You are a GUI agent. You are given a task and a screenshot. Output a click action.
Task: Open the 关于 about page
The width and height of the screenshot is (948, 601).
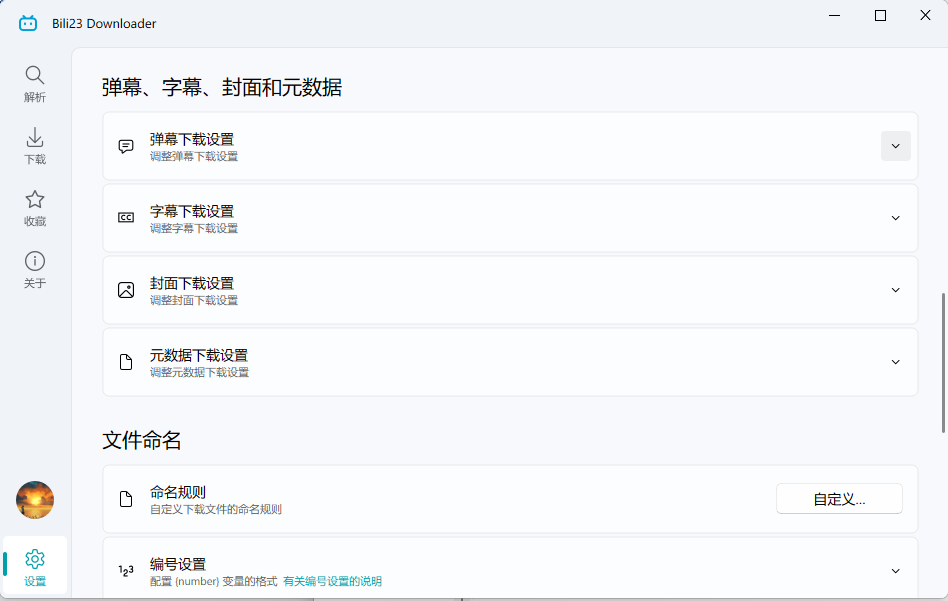click(x=34, y=270)
